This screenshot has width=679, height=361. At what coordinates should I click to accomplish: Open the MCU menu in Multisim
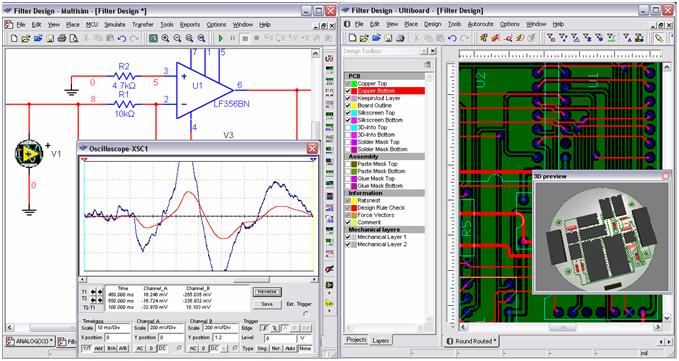coord(92,25)
